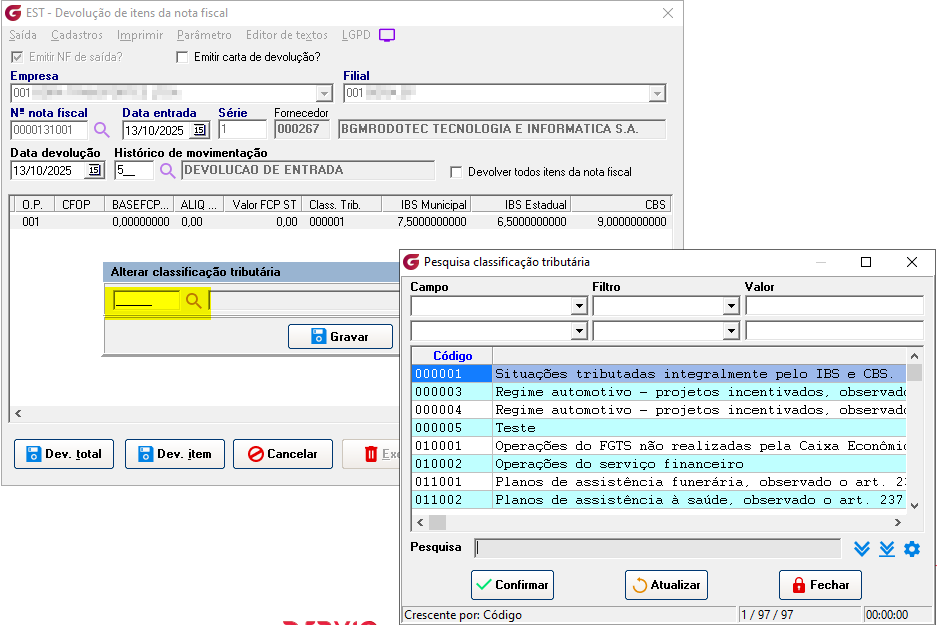Image resolution: width=937 pixels, height=625 pixels.
Task: Open the nota fiscal search magnifier
Action: (102, 130)
